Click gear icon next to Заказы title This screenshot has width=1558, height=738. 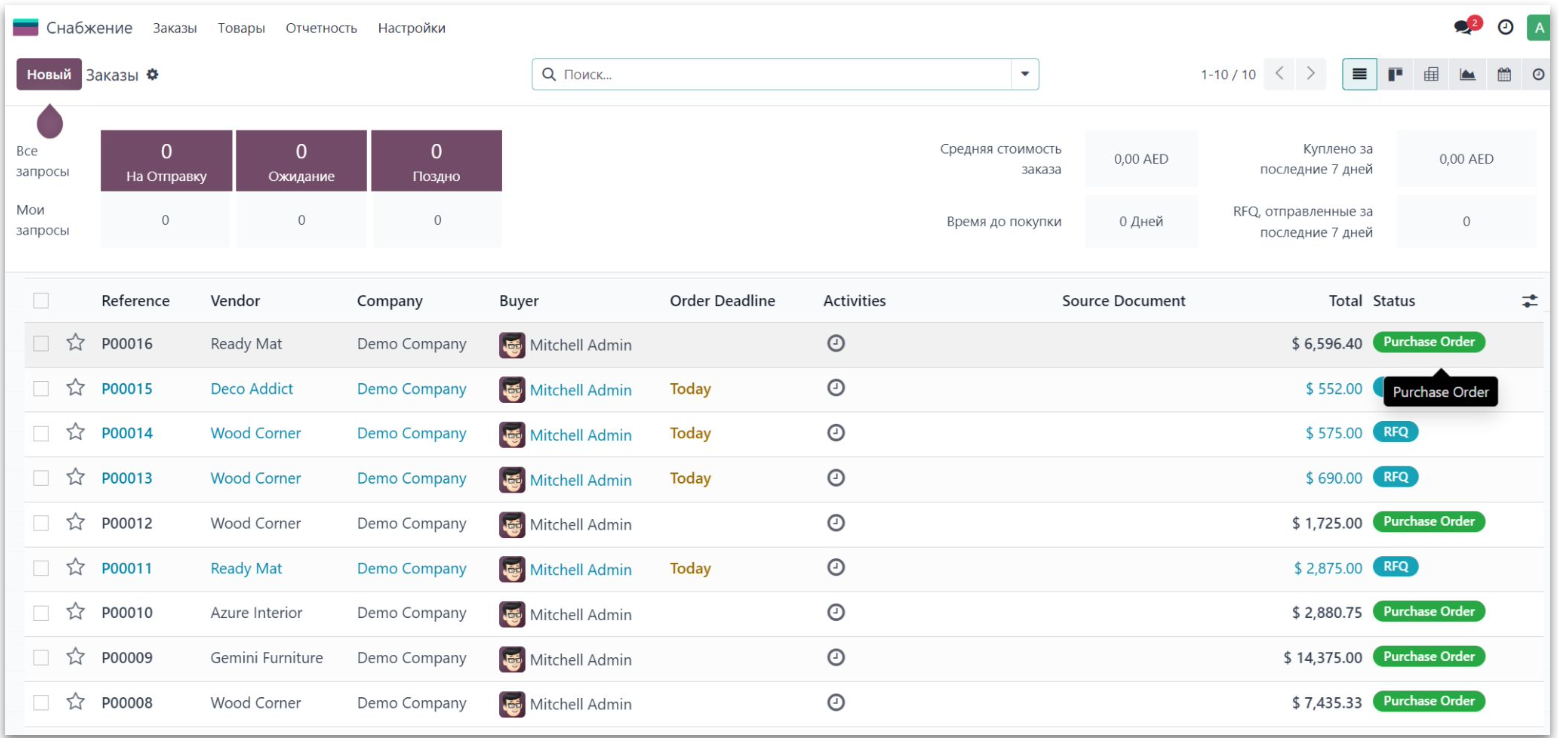(x=153, y=74)
